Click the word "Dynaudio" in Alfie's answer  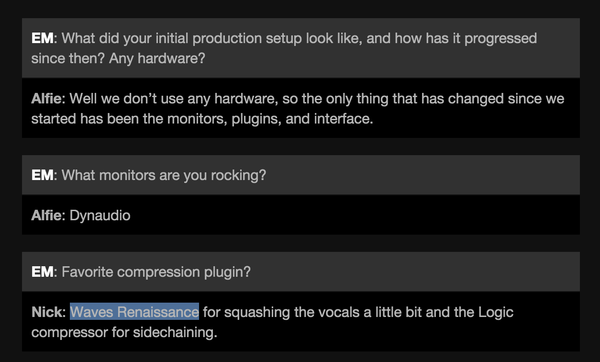pyautogui.click(x=100, y=215)
